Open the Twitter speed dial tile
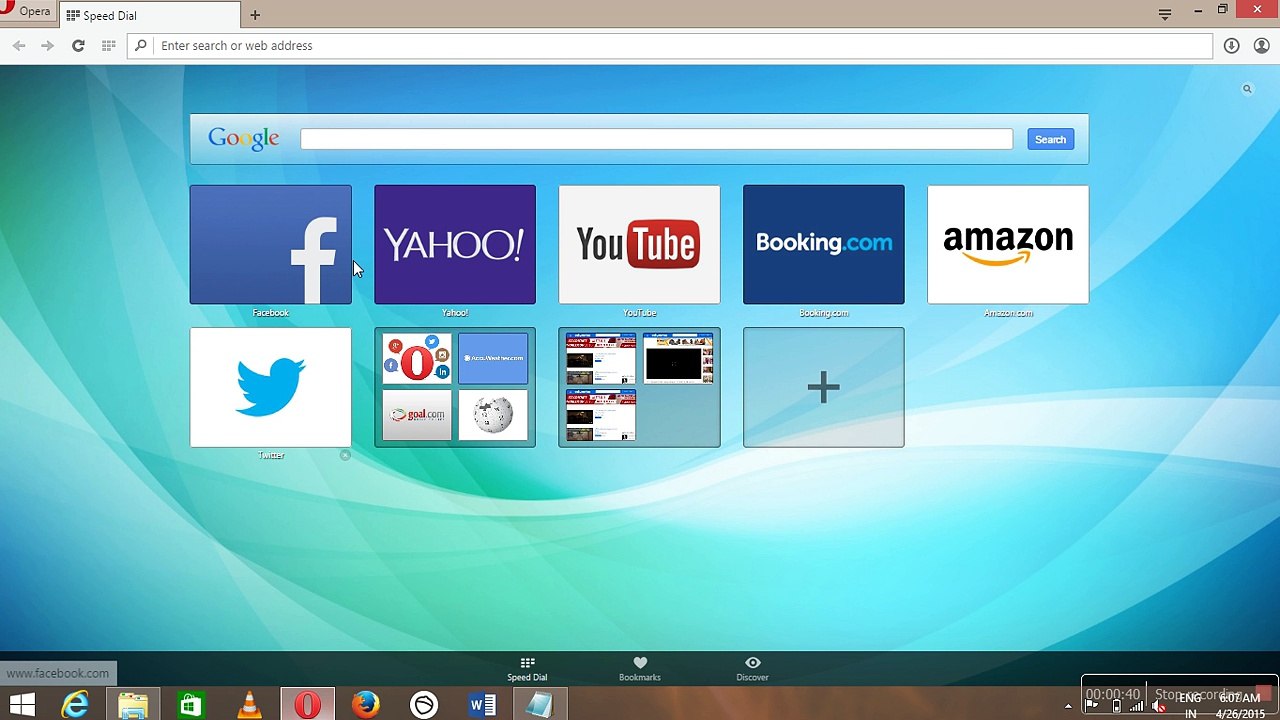Image resolution: width=1280 pixels, height=720 pixels. [x=270, y=387]
